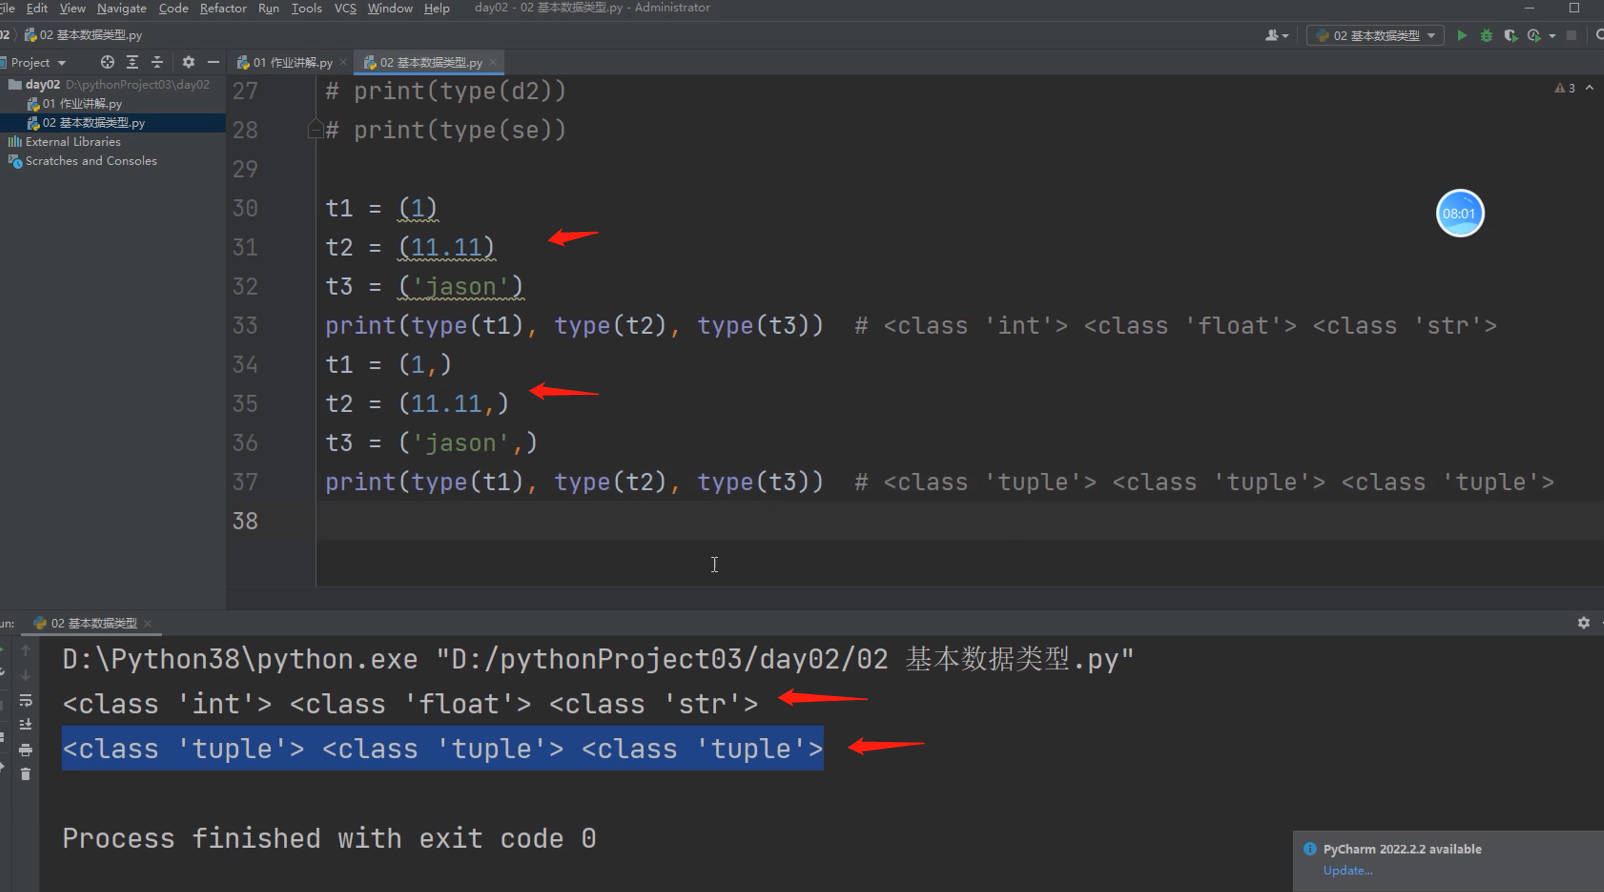Image resolution: width=1604 pixels, height=892 pixels.
Task: Click the Print icon in Run console
Action: pyautogui.click(x=26, y=749)
